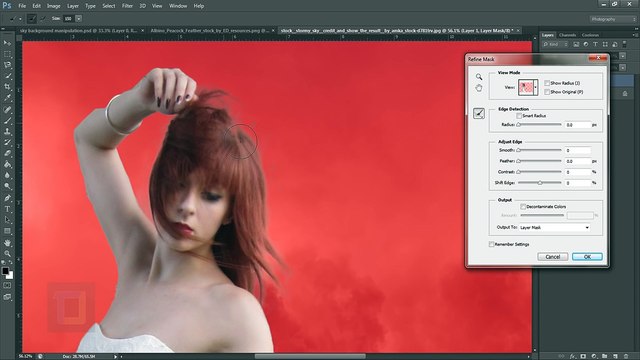Click the Contrast value input field
The image size is (640, 360).
point(578,172)
